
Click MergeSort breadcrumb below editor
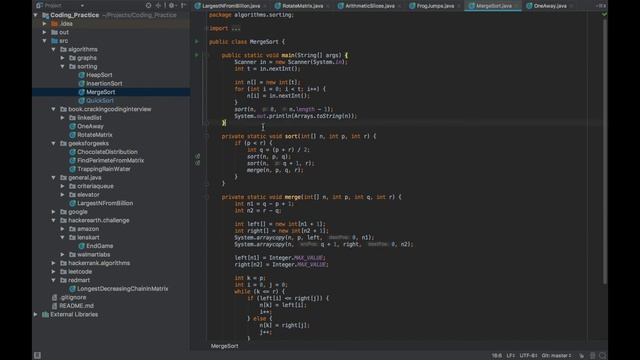pos(224,346)
